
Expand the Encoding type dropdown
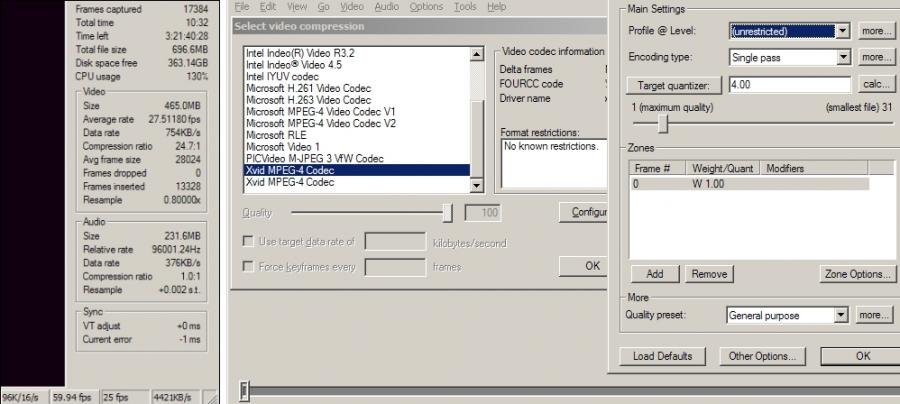[x=842, y=57]
